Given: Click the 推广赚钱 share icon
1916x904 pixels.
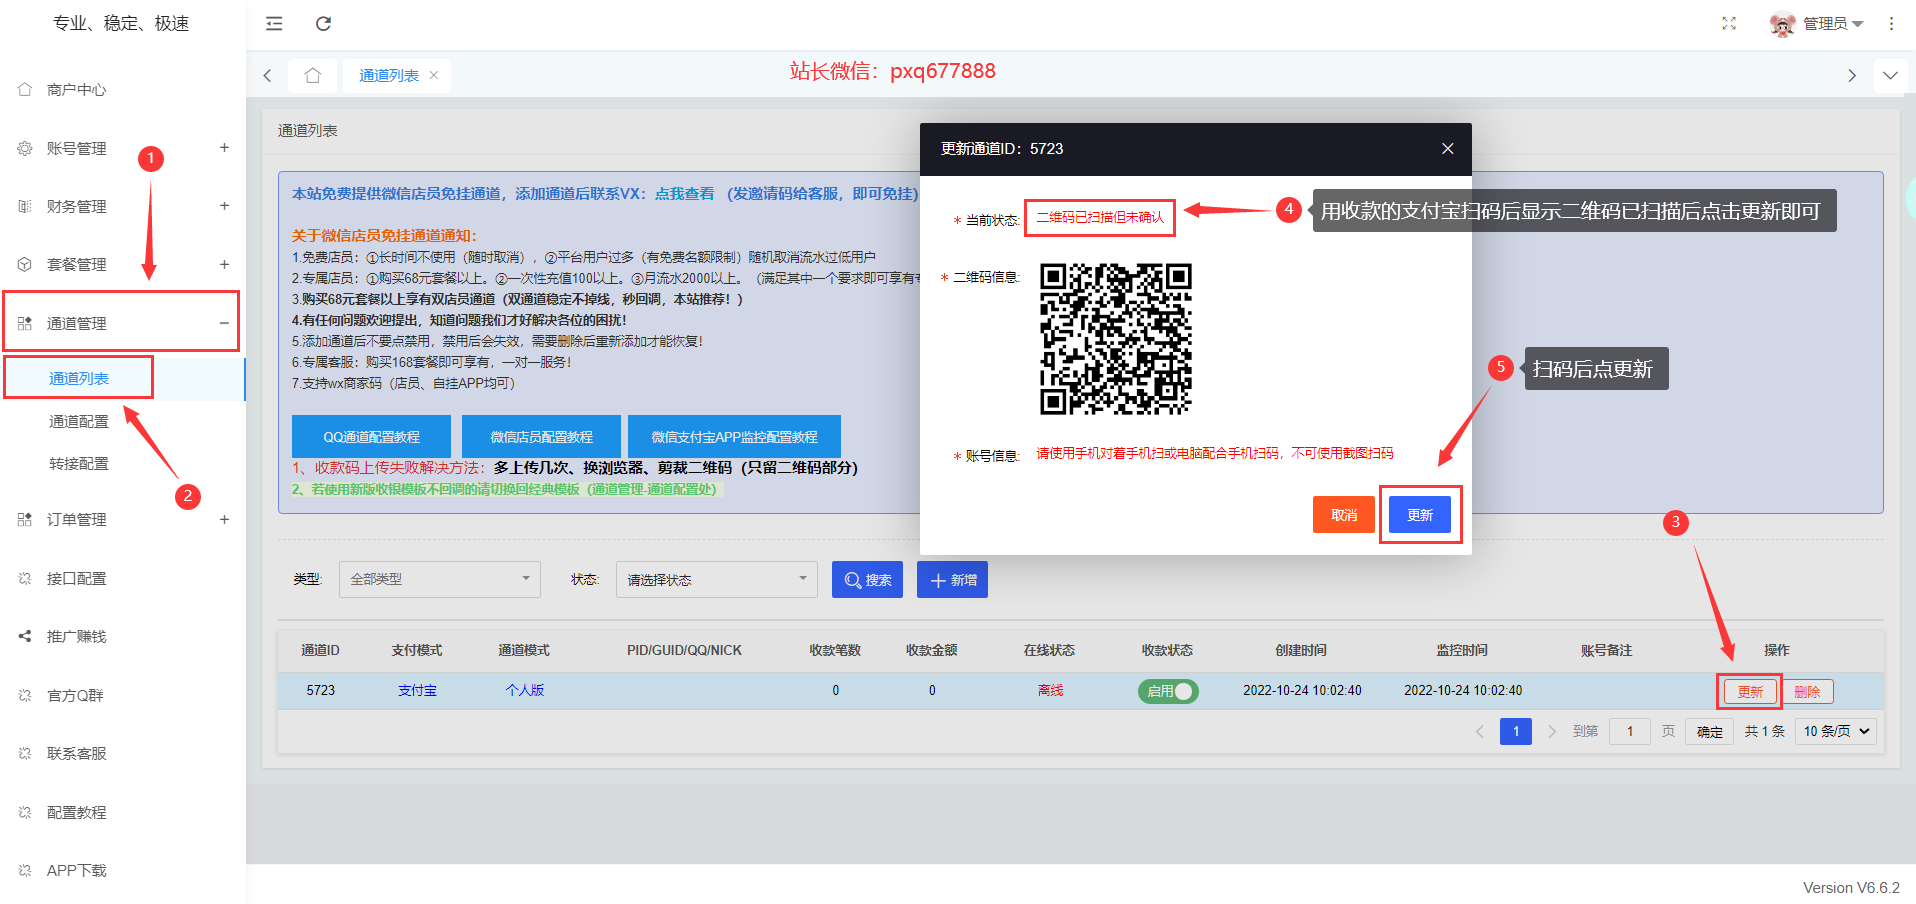Looking at the screenshot, I should click(x=25, y=636).
